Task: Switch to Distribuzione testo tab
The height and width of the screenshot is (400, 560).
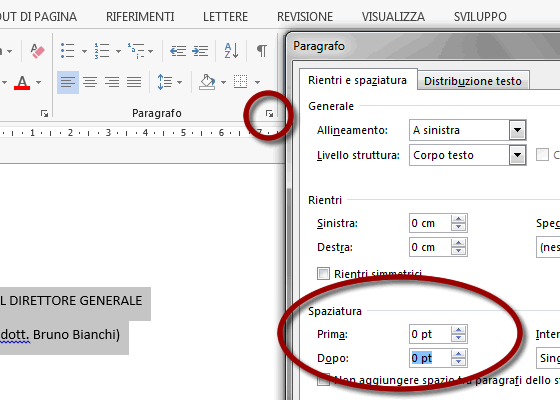Action: point(473,81)
